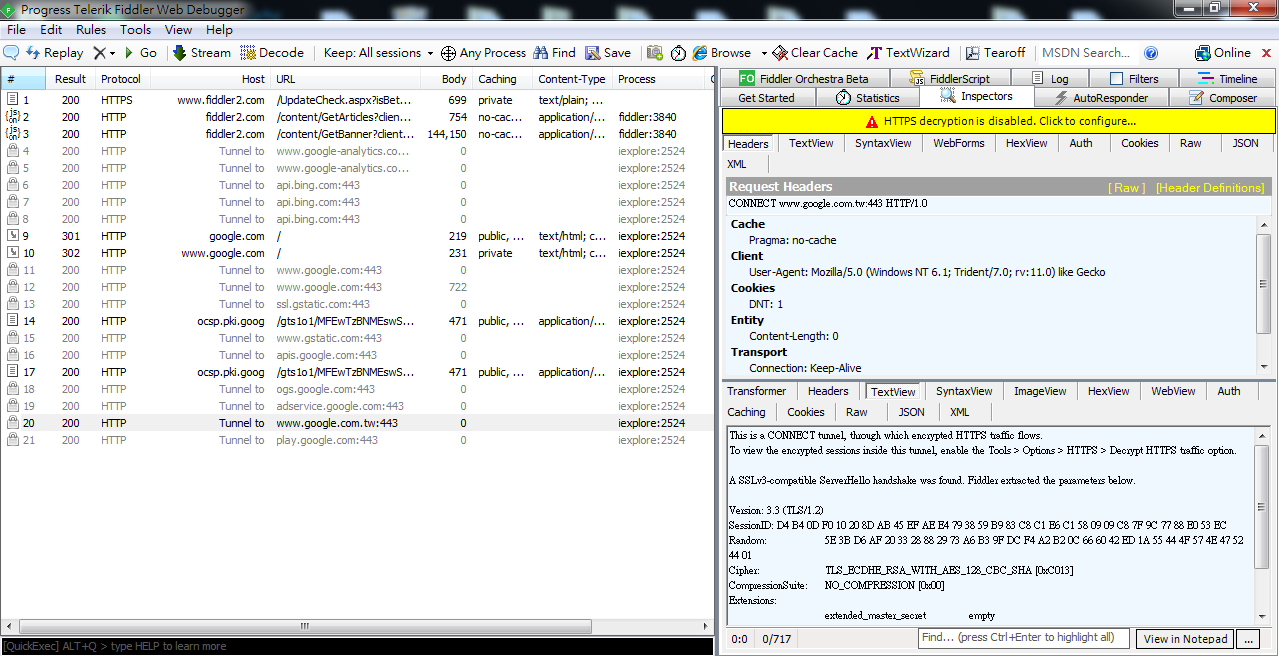Close toolbar with red X icon

point(1265,53)
